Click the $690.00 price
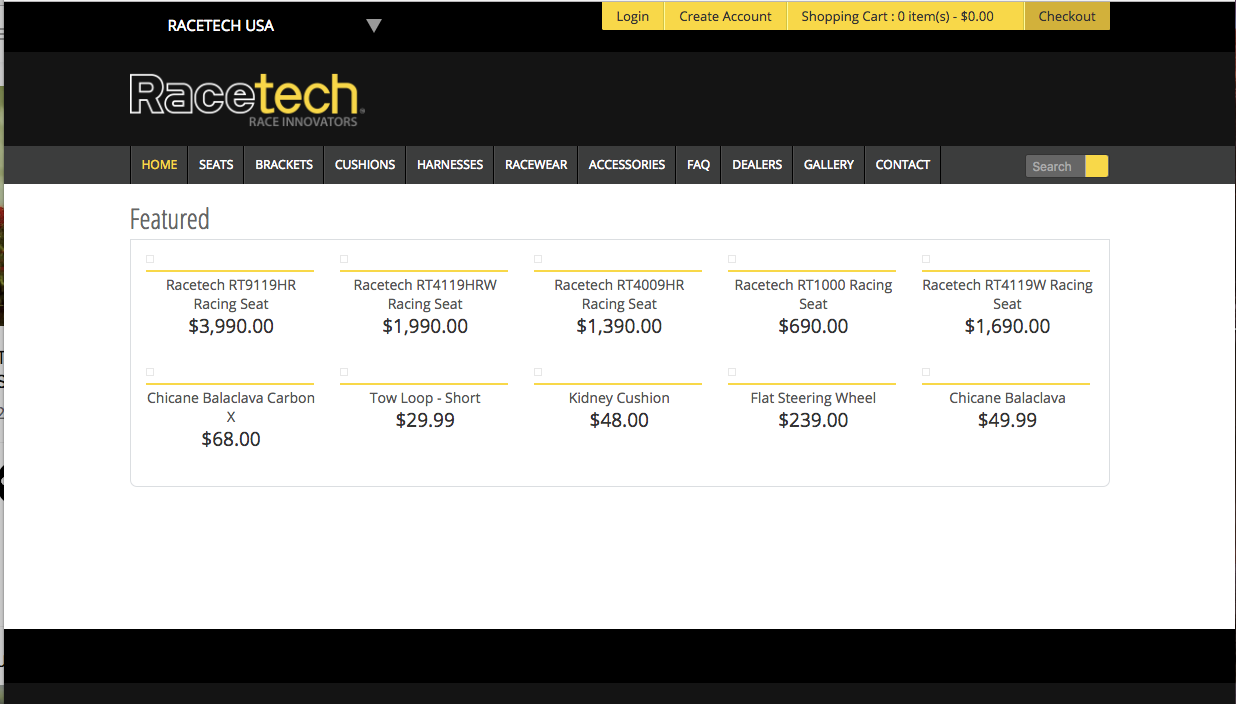This screenshot has width=1236, height=704. (813, 326)
